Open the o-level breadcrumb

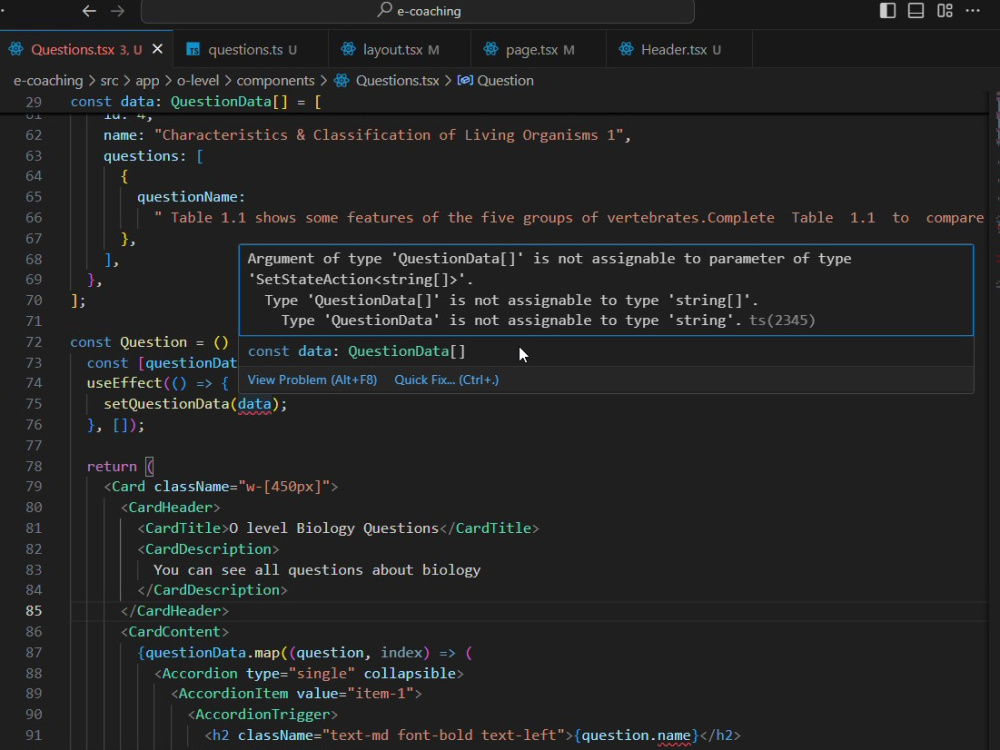(198, 80)
